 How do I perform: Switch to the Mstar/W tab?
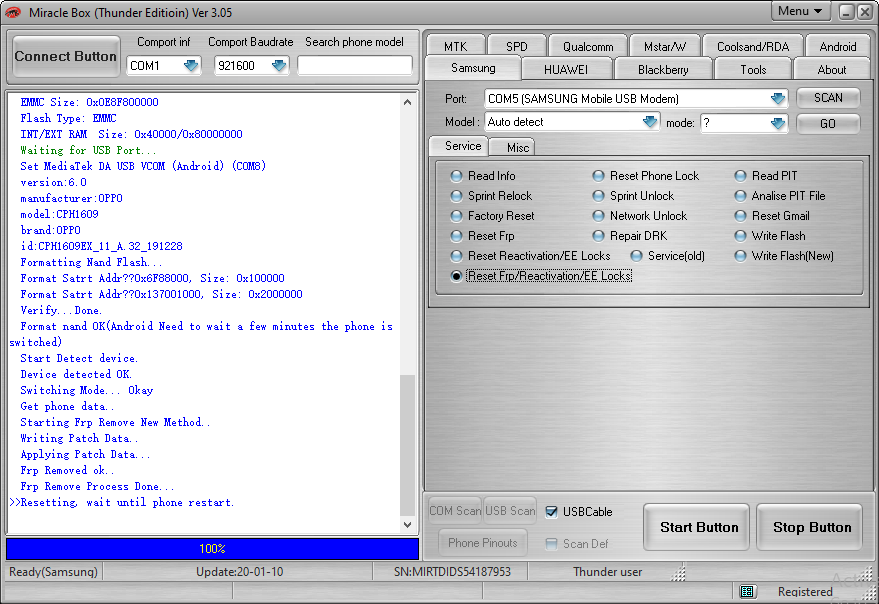tap(665, 47)
